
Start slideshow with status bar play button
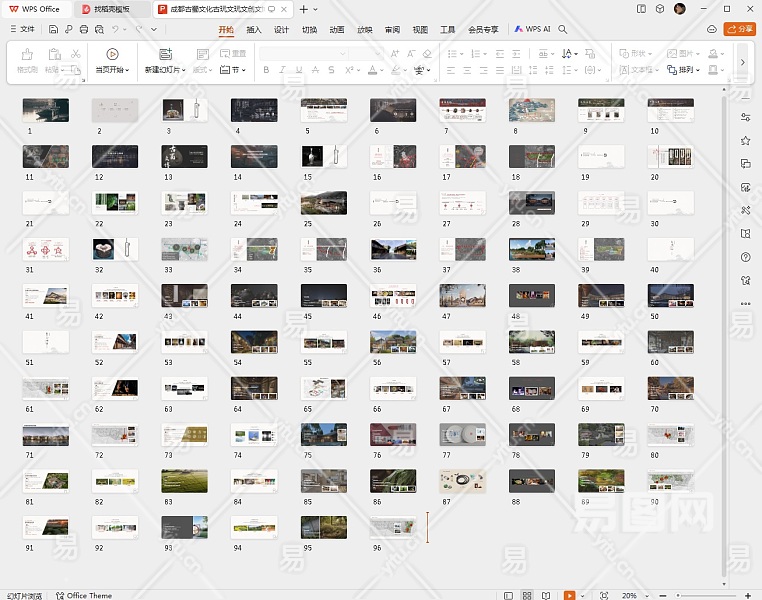pos(569,595)
